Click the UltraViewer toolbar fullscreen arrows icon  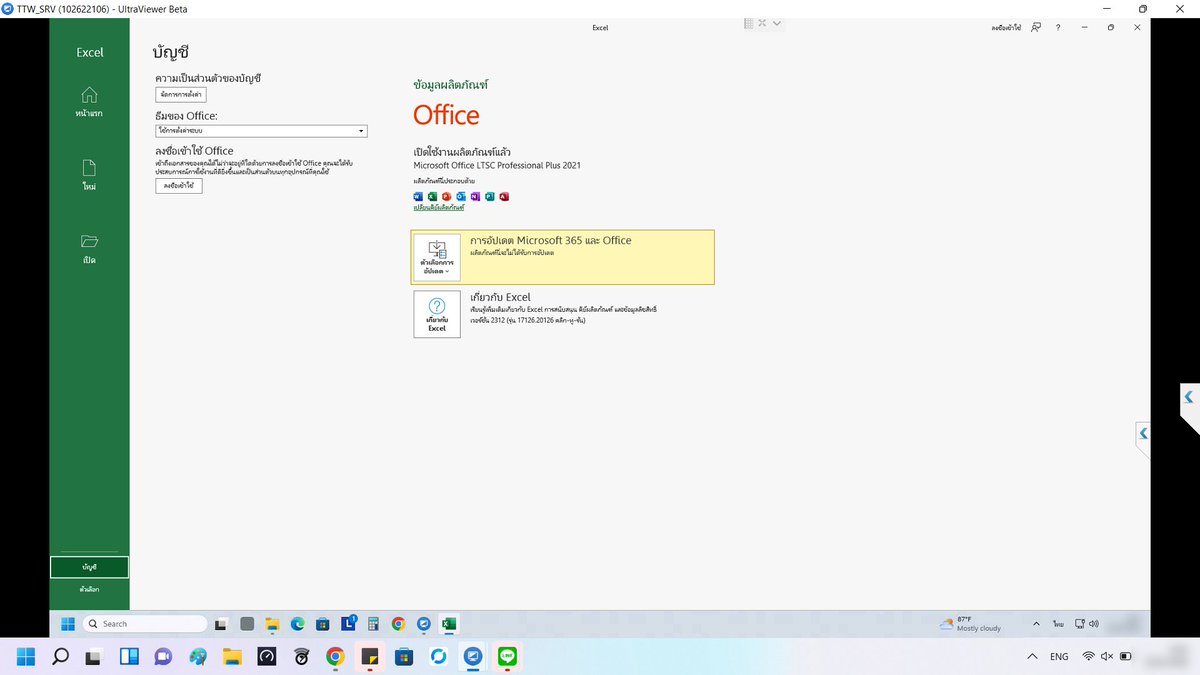click(x=762, y=23)
